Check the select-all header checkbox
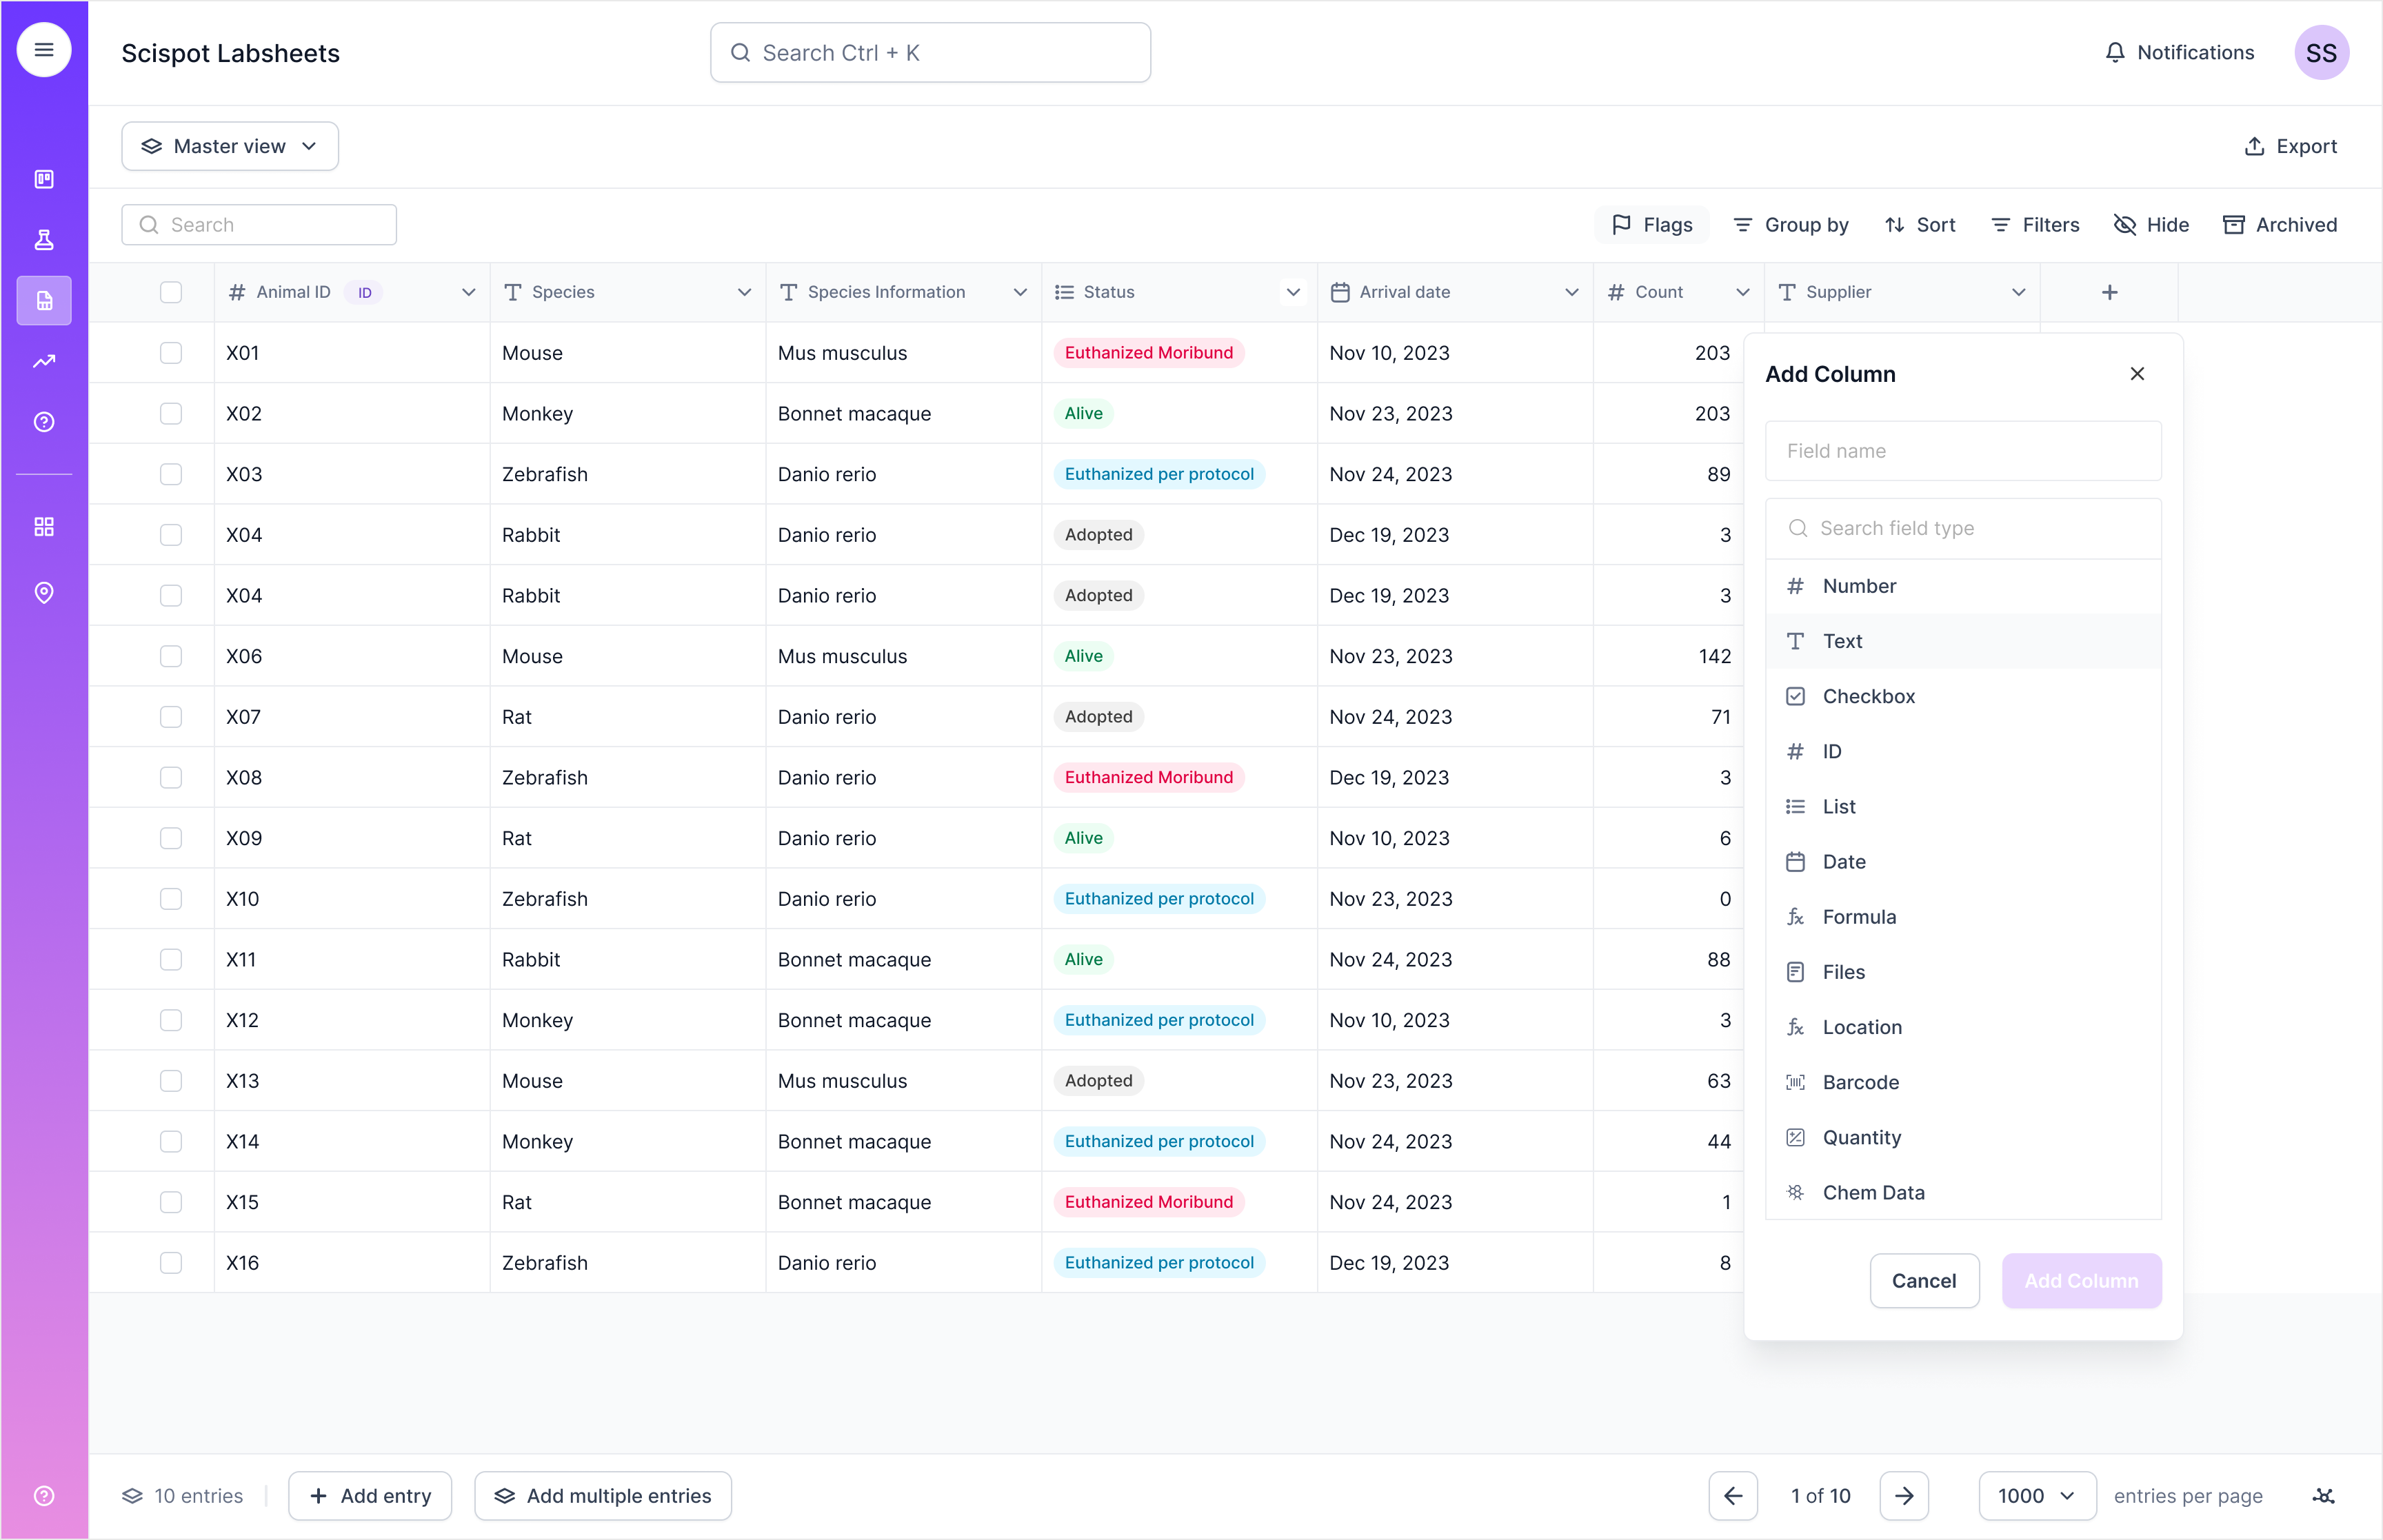2383x1540 pixels. [171, 292]
